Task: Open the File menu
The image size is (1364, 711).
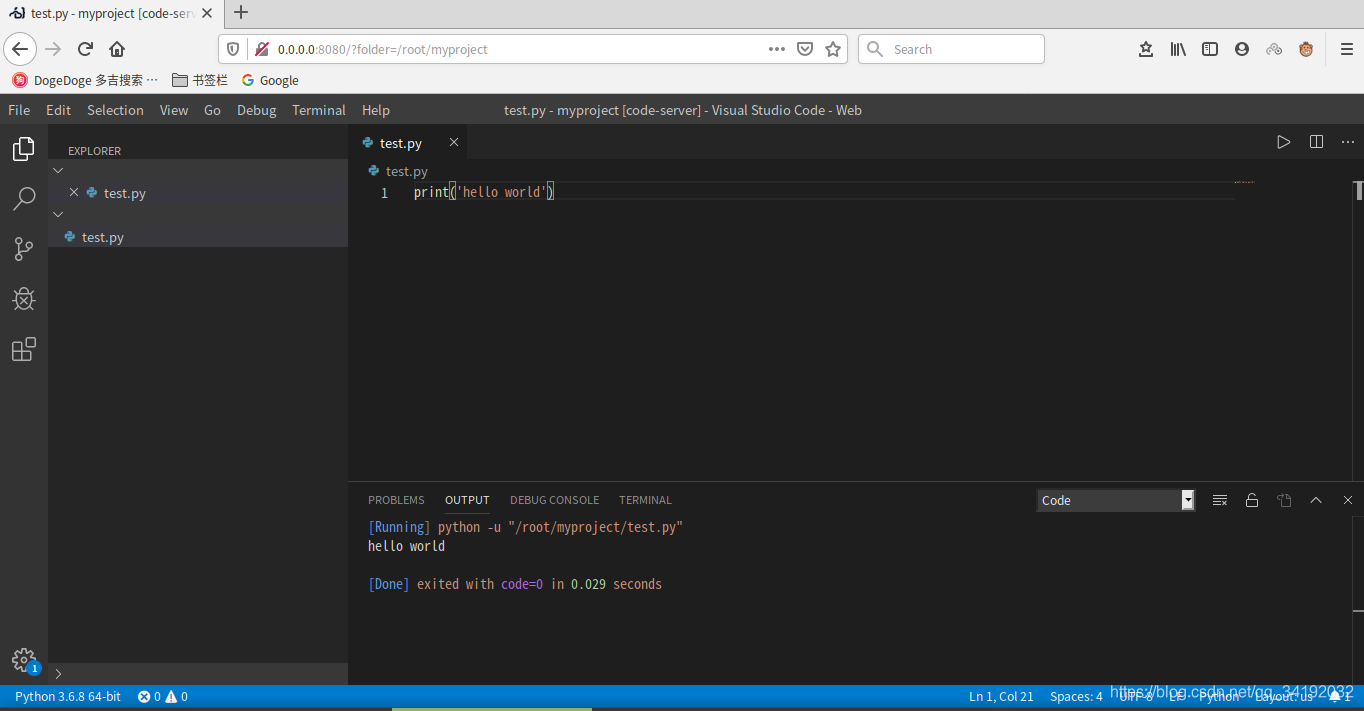Action: [x=19, y=110]
